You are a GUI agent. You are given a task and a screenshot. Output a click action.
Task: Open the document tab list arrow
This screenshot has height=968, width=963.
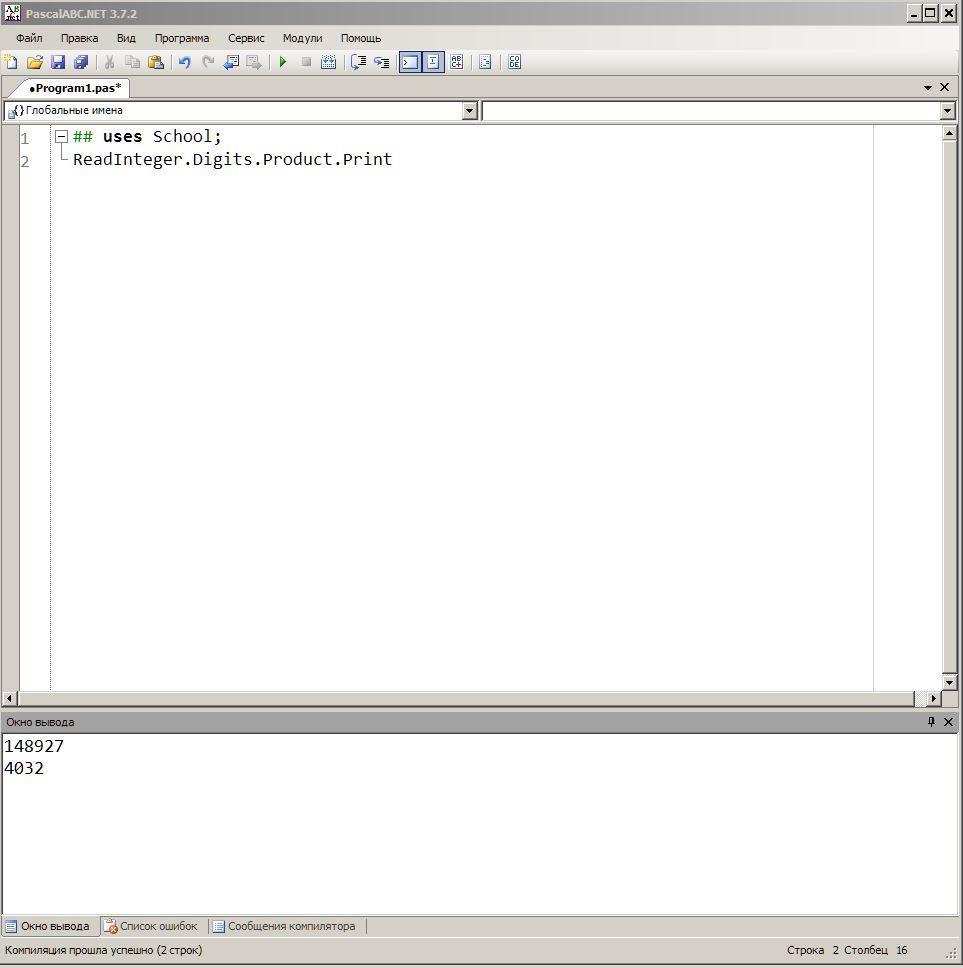tap(928, 88)
